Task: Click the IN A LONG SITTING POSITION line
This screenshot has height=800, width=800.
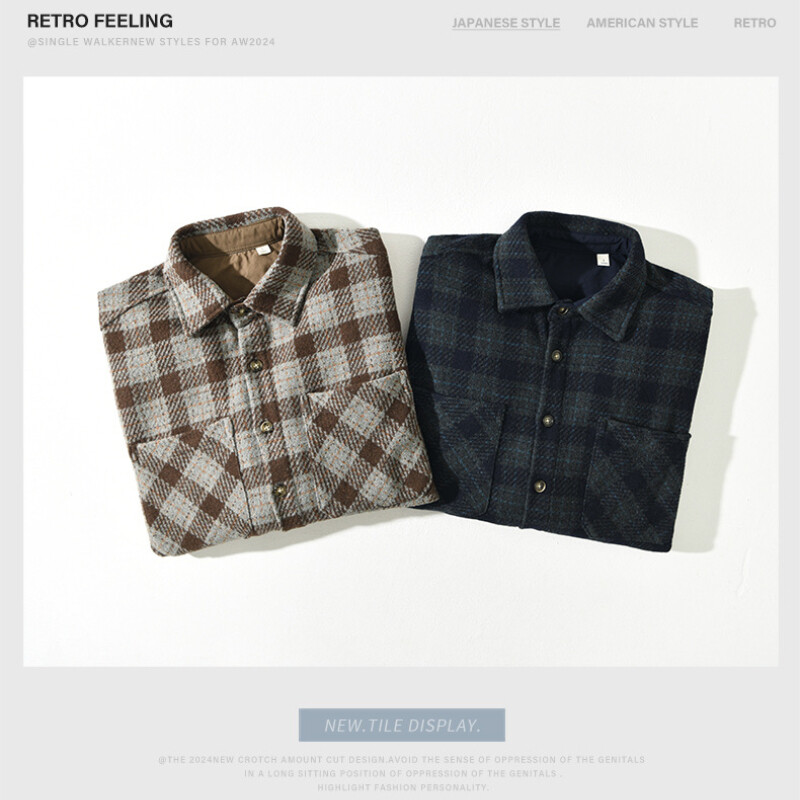Action: click(x=403, y=773)
